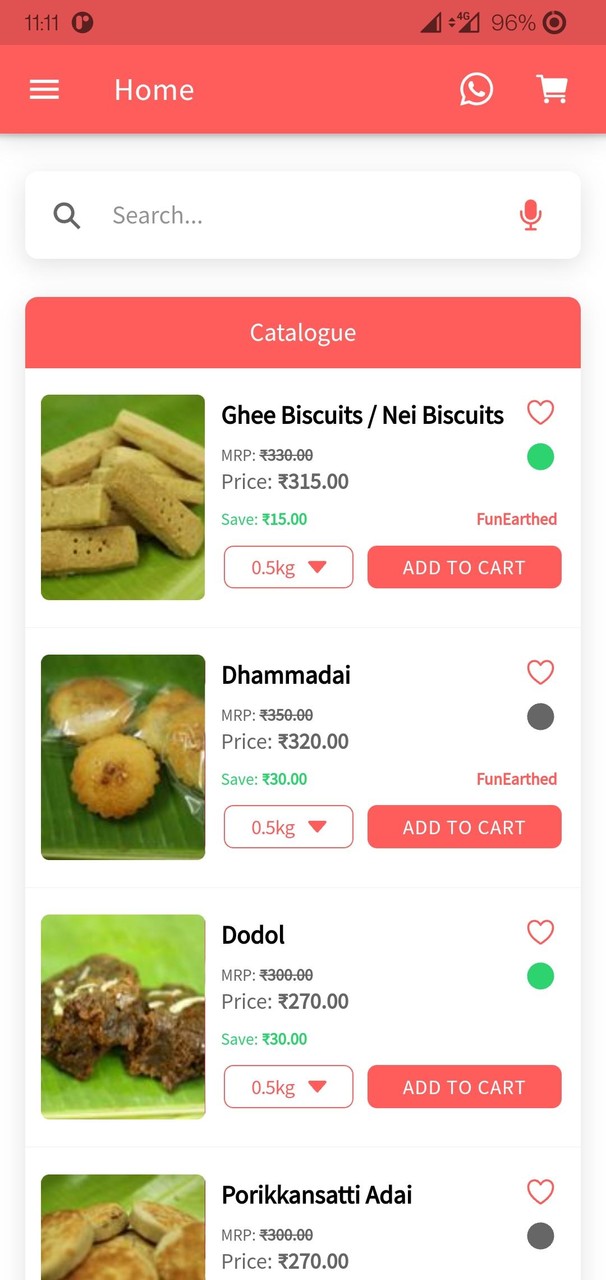Start a voice search with the microphone
Viewport: 606px width, 1280px height.
[530, 215]
